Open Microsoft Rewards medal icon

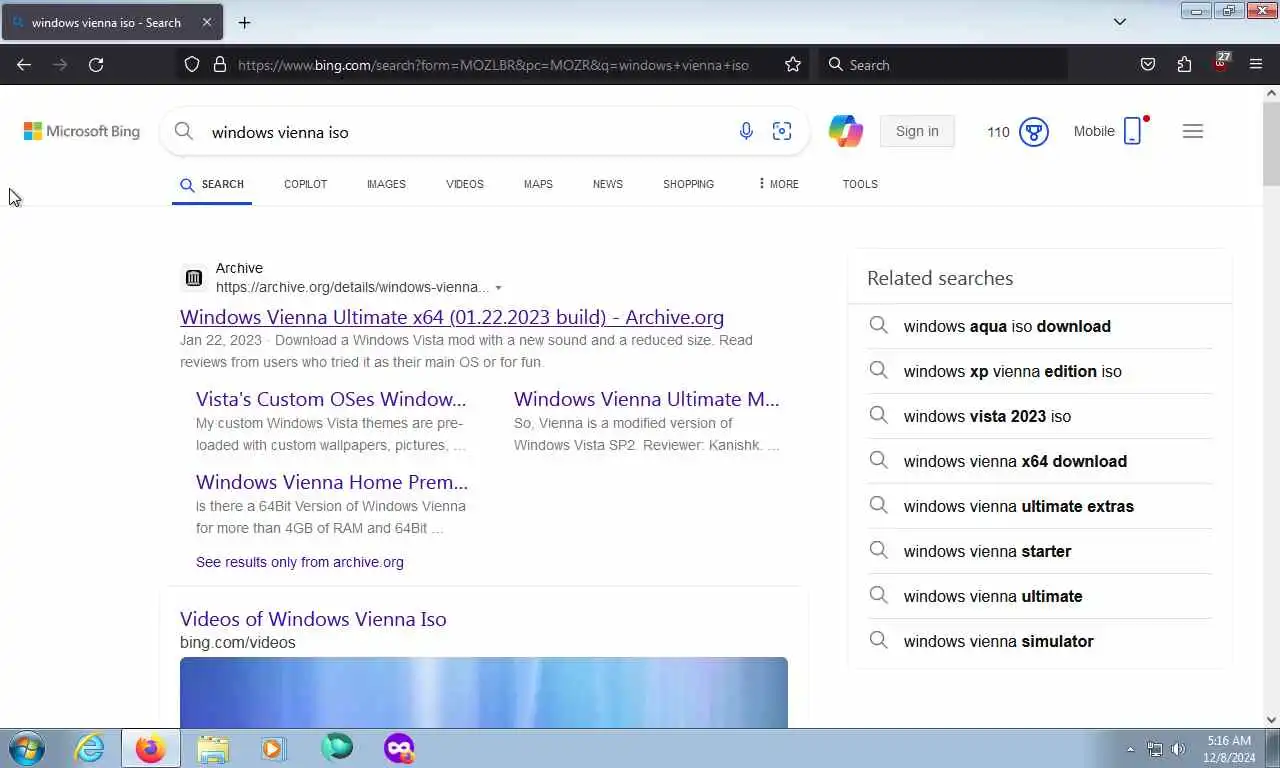(1034, 131)
